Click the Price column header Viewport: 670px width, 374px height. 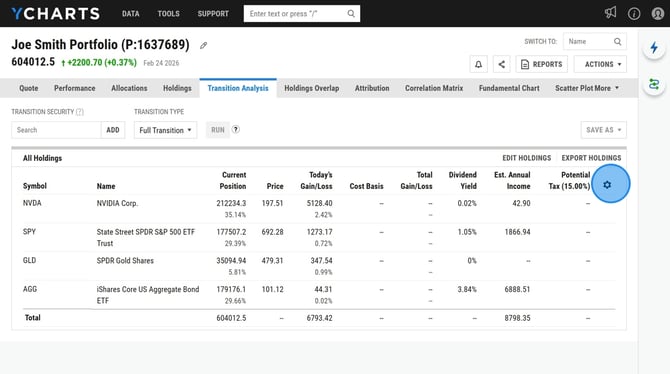(x=275, y=186)
